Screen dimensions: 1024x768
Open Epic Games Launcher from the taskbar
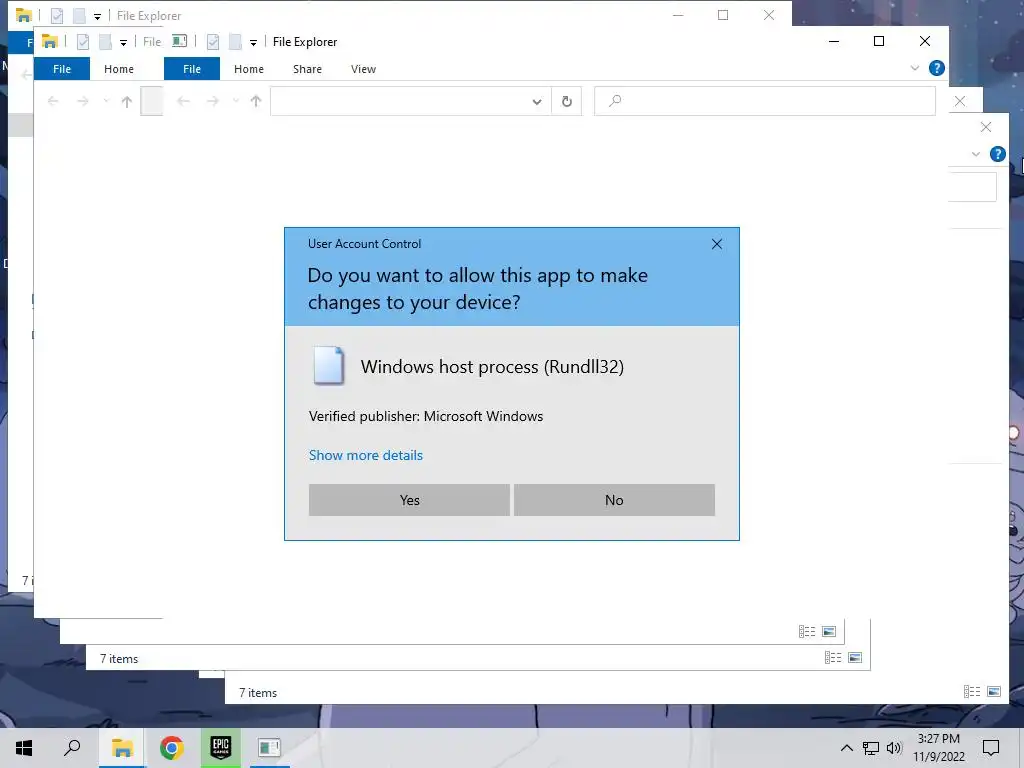pyautogui.click(x=221, y=748)
